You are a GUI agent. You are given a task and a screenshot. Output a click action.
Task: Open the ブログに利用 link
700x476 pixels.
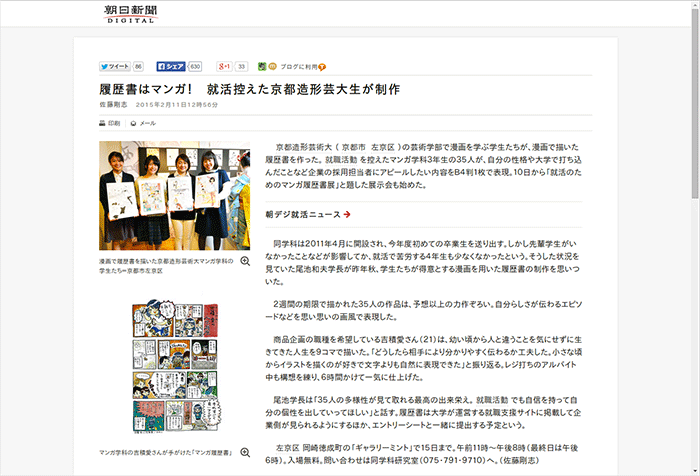tap(299, 67)
